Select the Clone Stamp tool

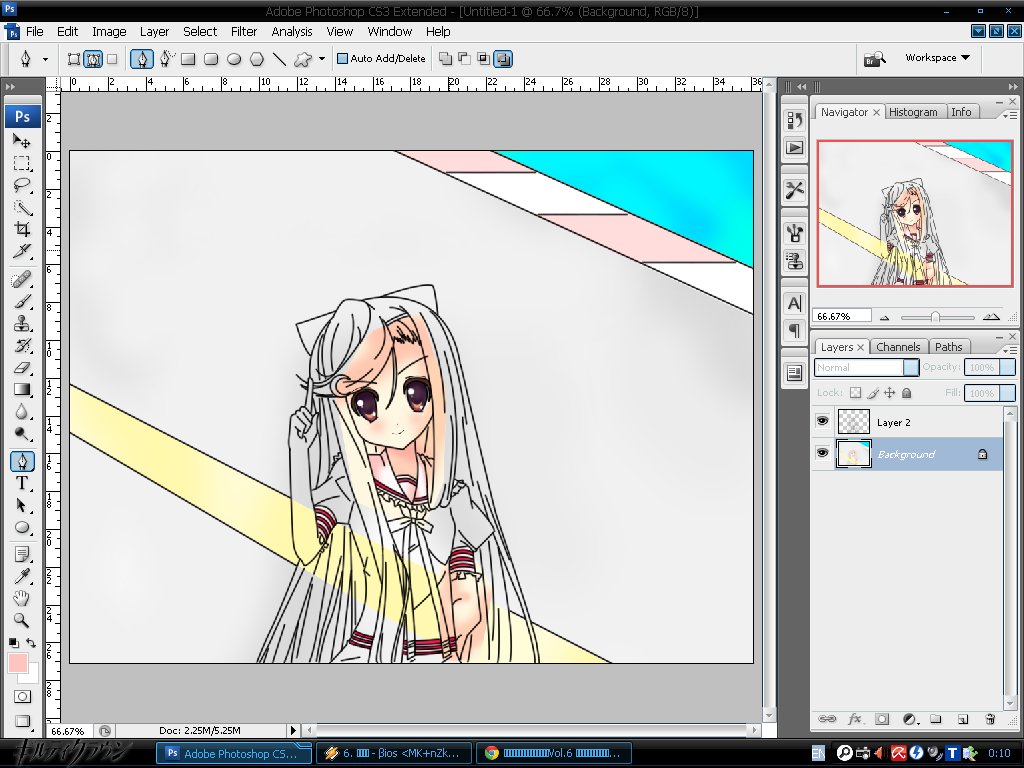(x=22, y=324)
